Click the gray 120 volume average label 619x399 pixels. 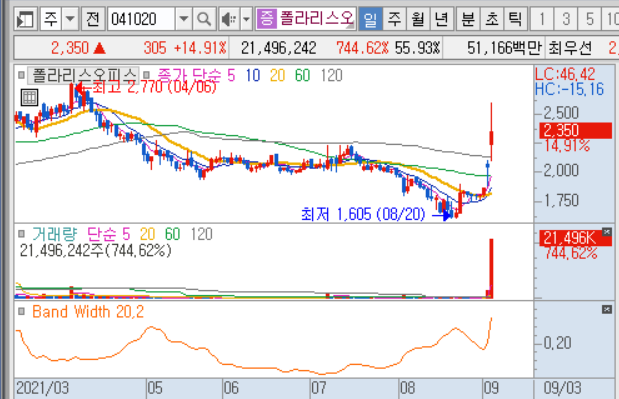201,234
